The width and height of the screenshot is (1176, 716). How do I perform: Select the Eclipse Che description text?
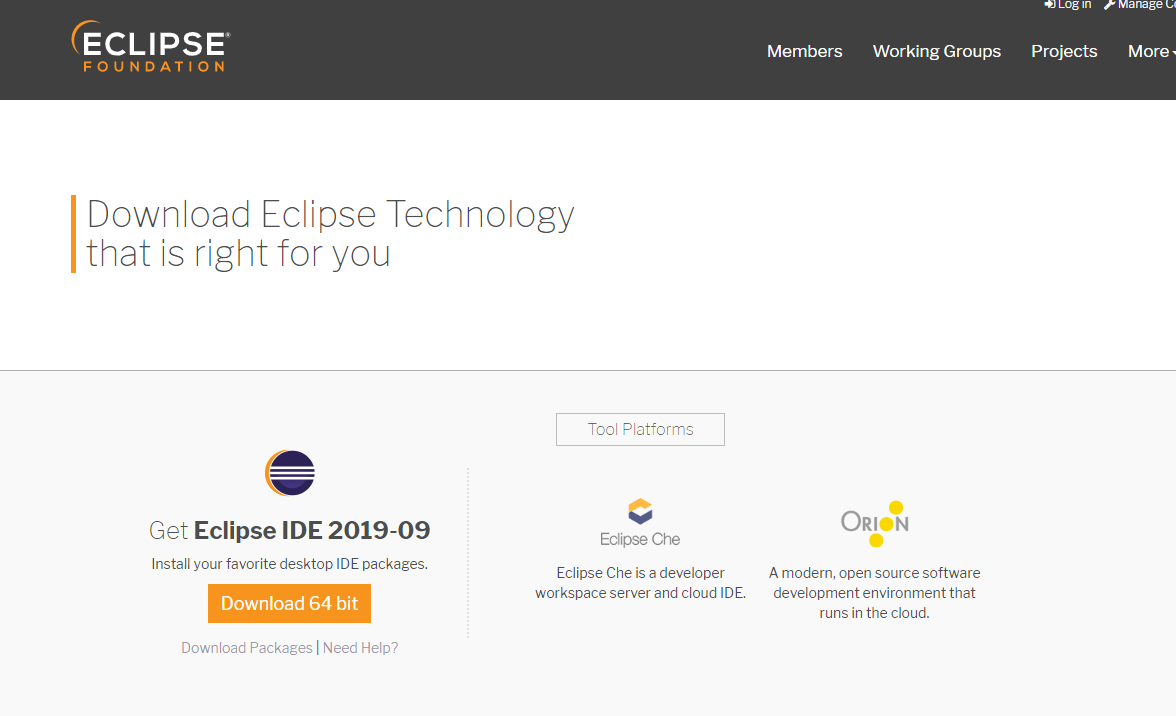click(640, 583)
